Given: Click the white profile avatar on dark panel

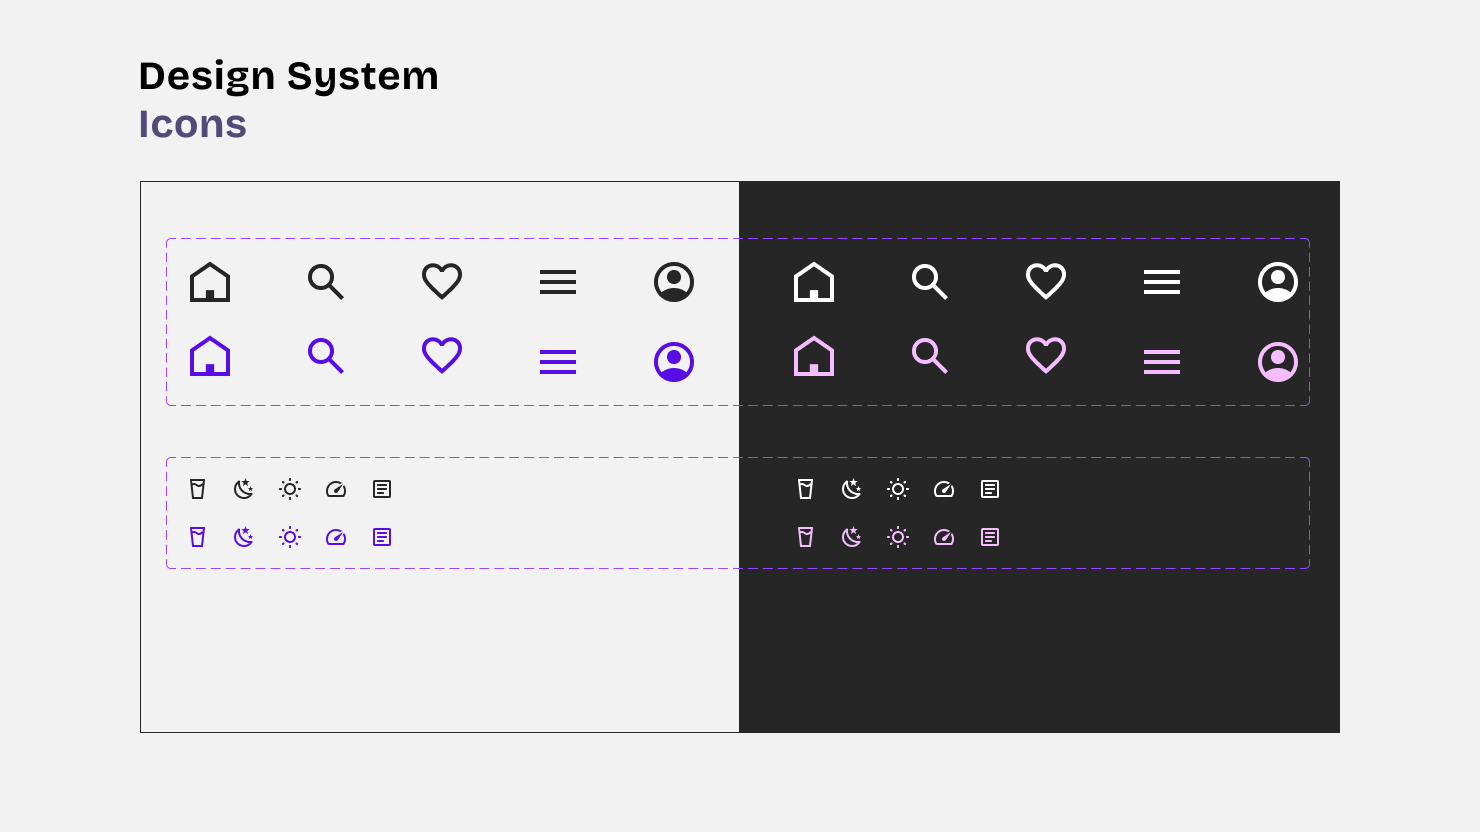Looking at the screenshot, I should (x=1277, y=281).
